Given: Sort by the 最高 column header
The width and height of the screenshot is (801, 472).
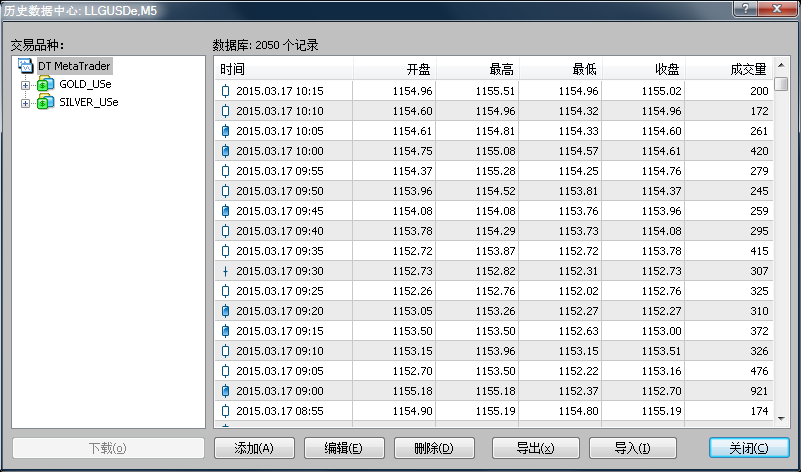Looking at the screenshot, I should [478, 69].
